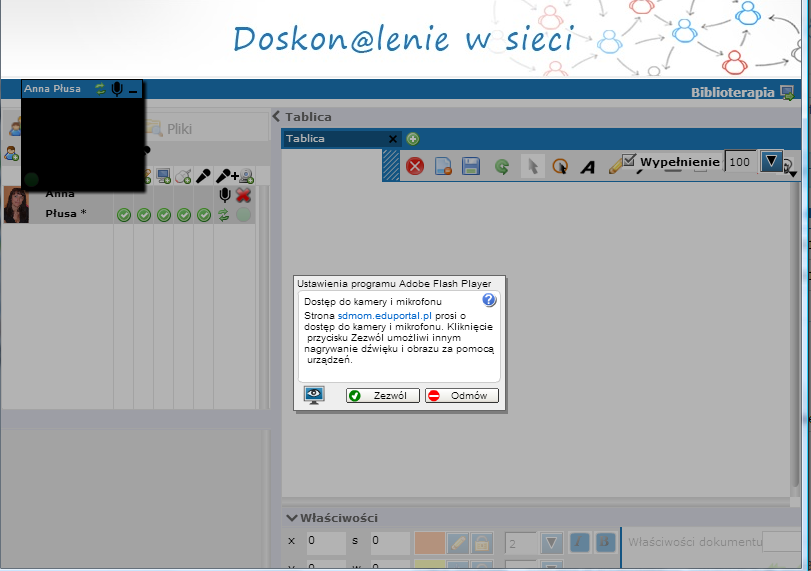Click the whiteboard vertical scrollbar
811x571 pixels.
point(795,336)
